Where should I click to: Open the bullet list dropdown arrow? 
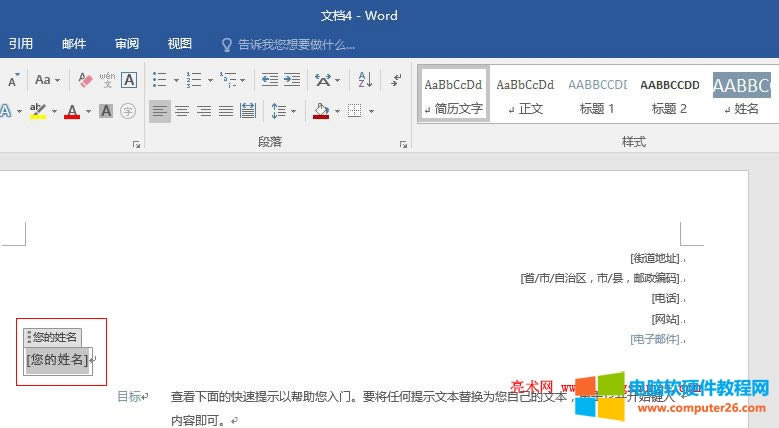176,80
